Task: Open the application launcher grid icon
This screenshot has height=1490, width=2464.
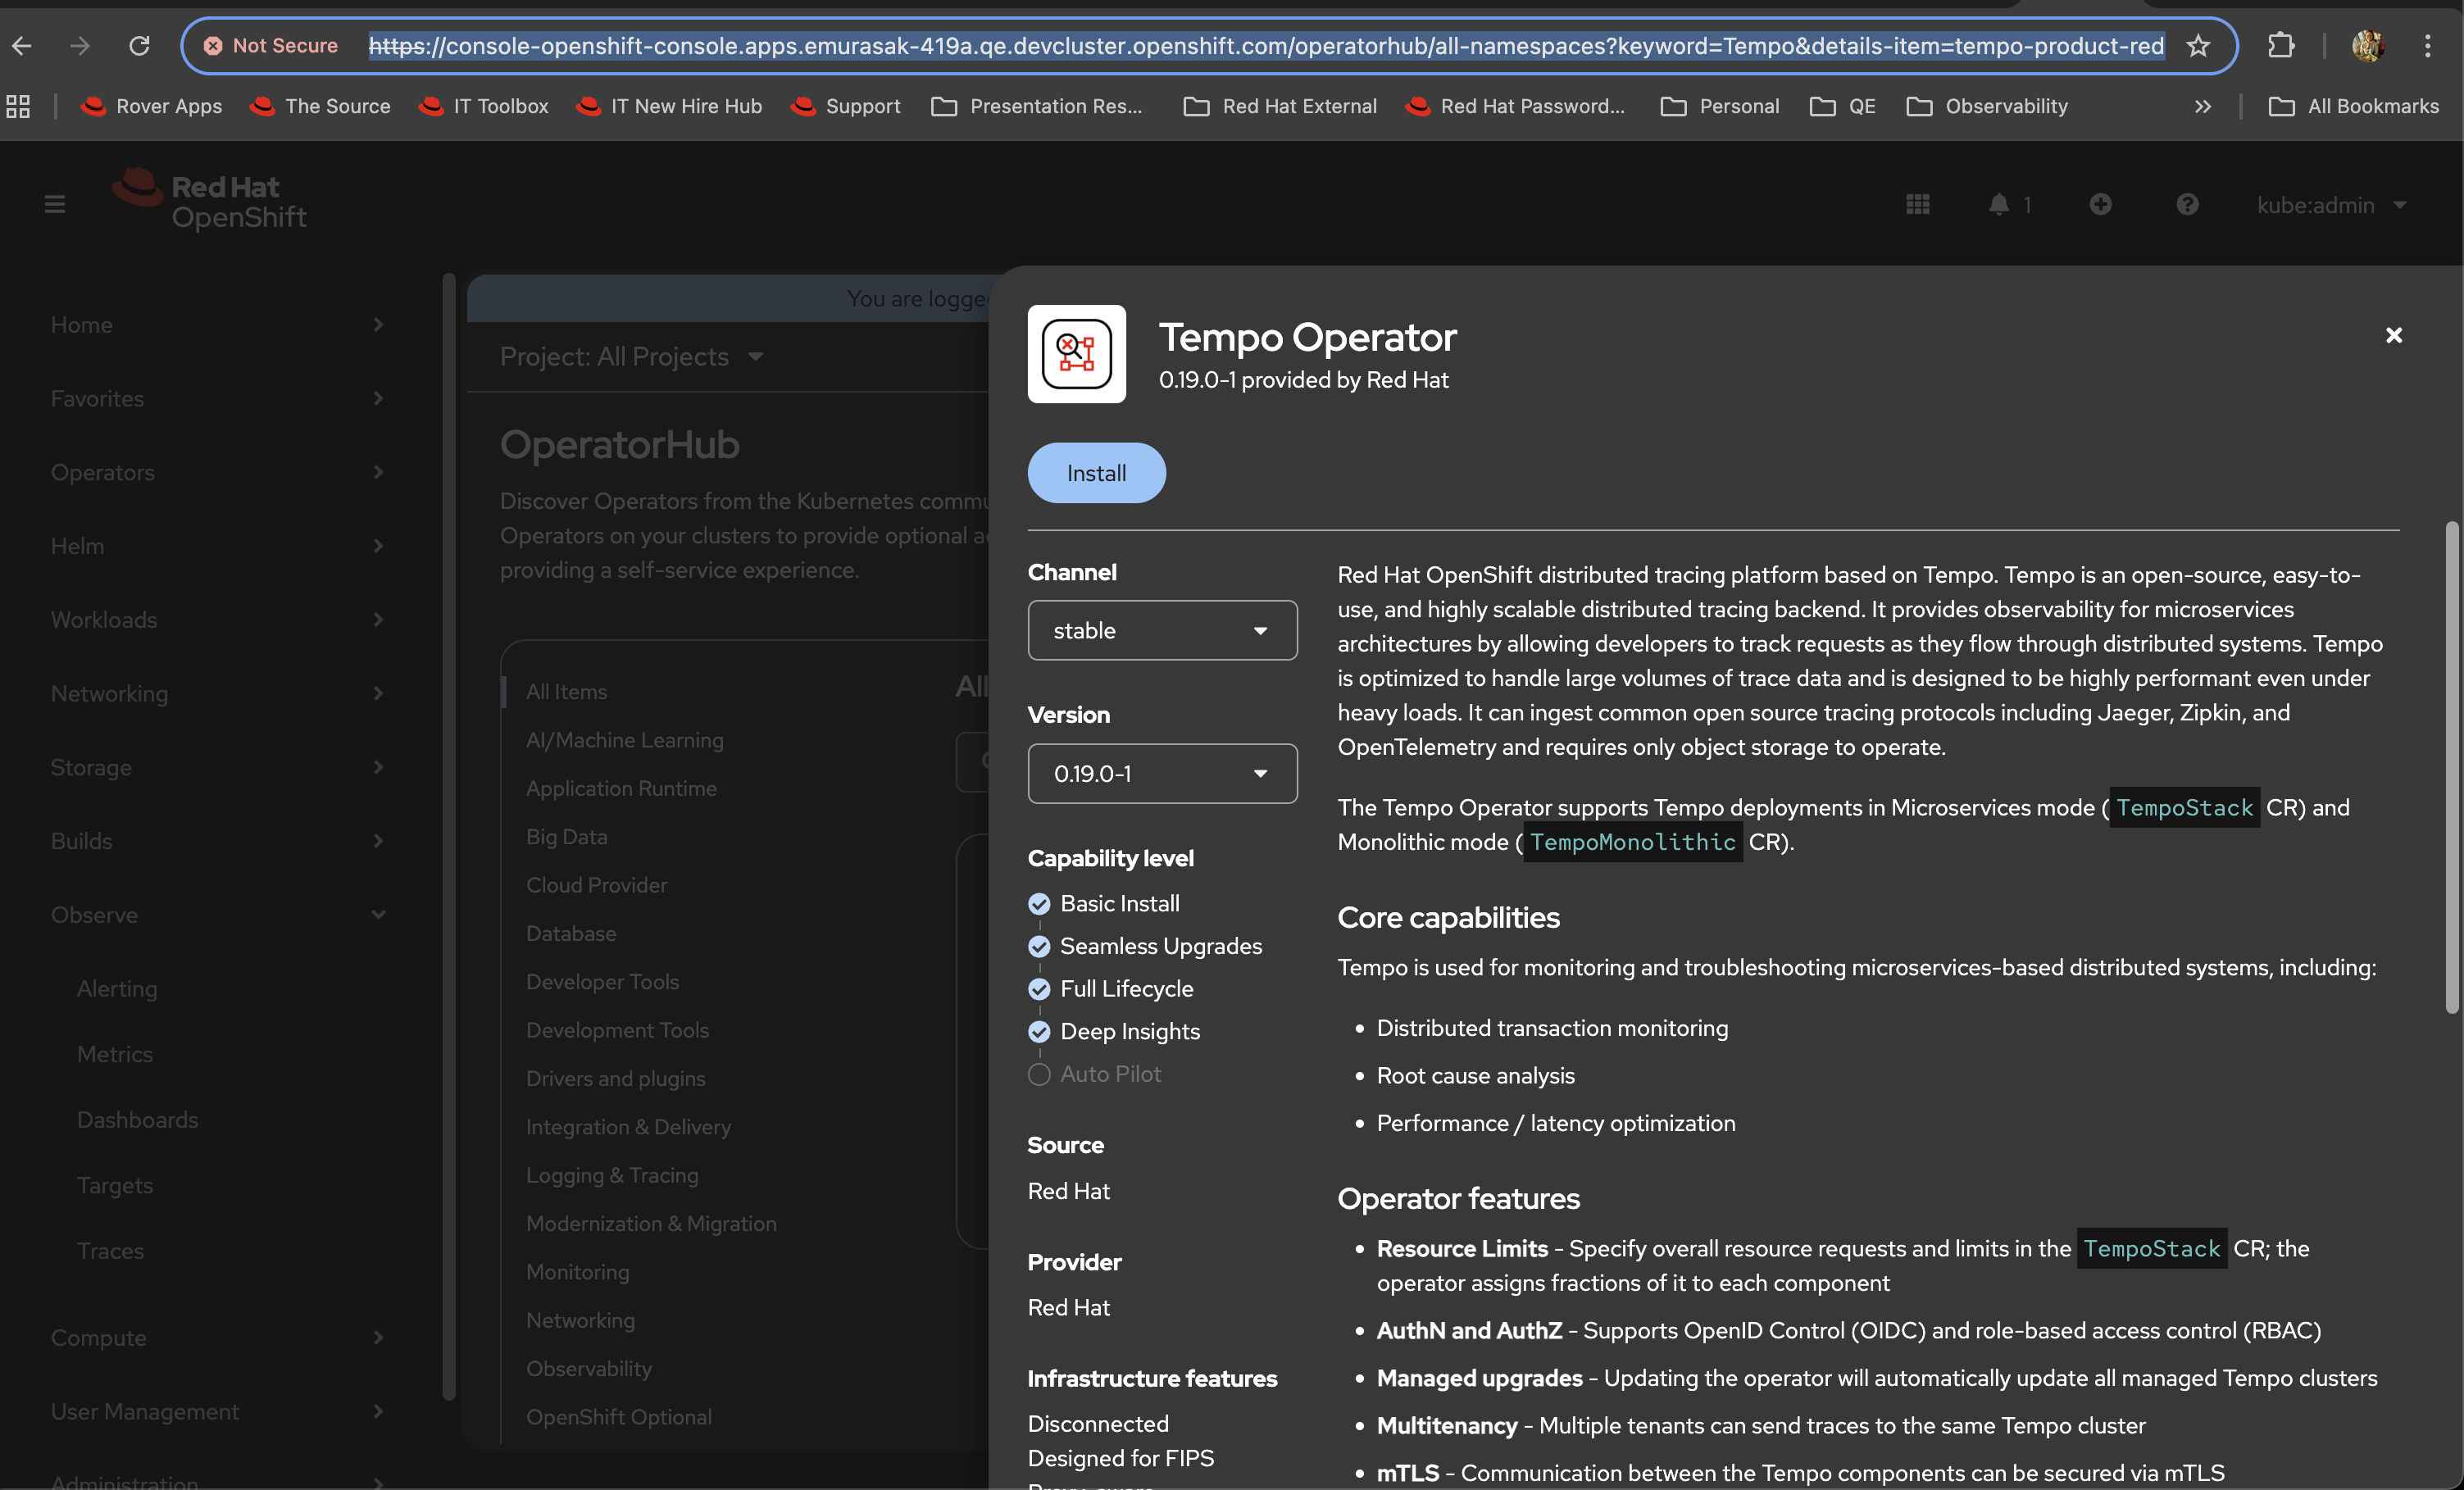Action: 1917,205
